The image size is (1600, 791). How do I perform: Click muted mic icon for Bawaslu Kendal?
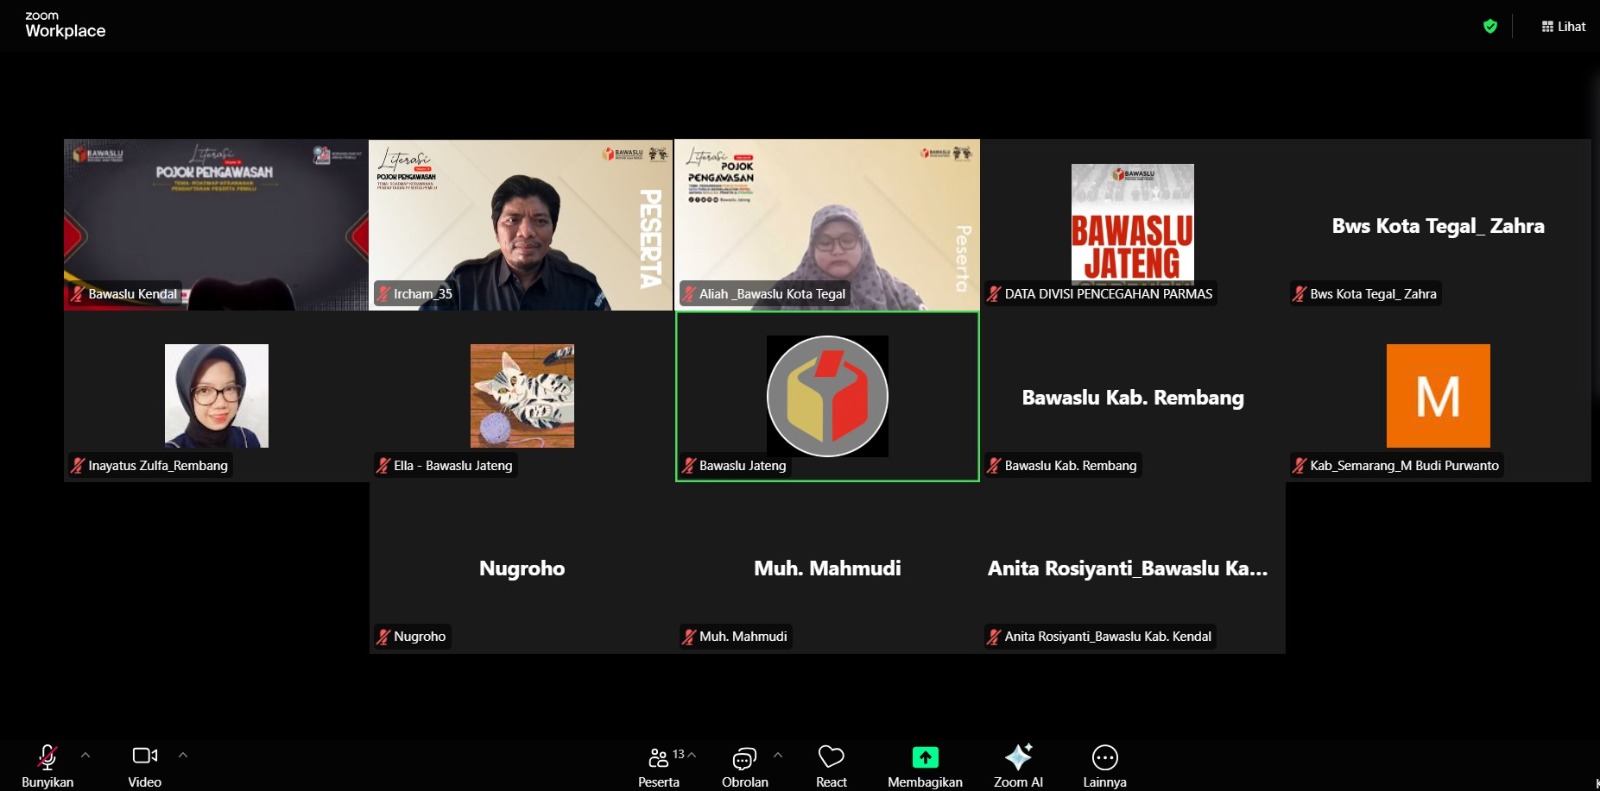pos(77,294)
